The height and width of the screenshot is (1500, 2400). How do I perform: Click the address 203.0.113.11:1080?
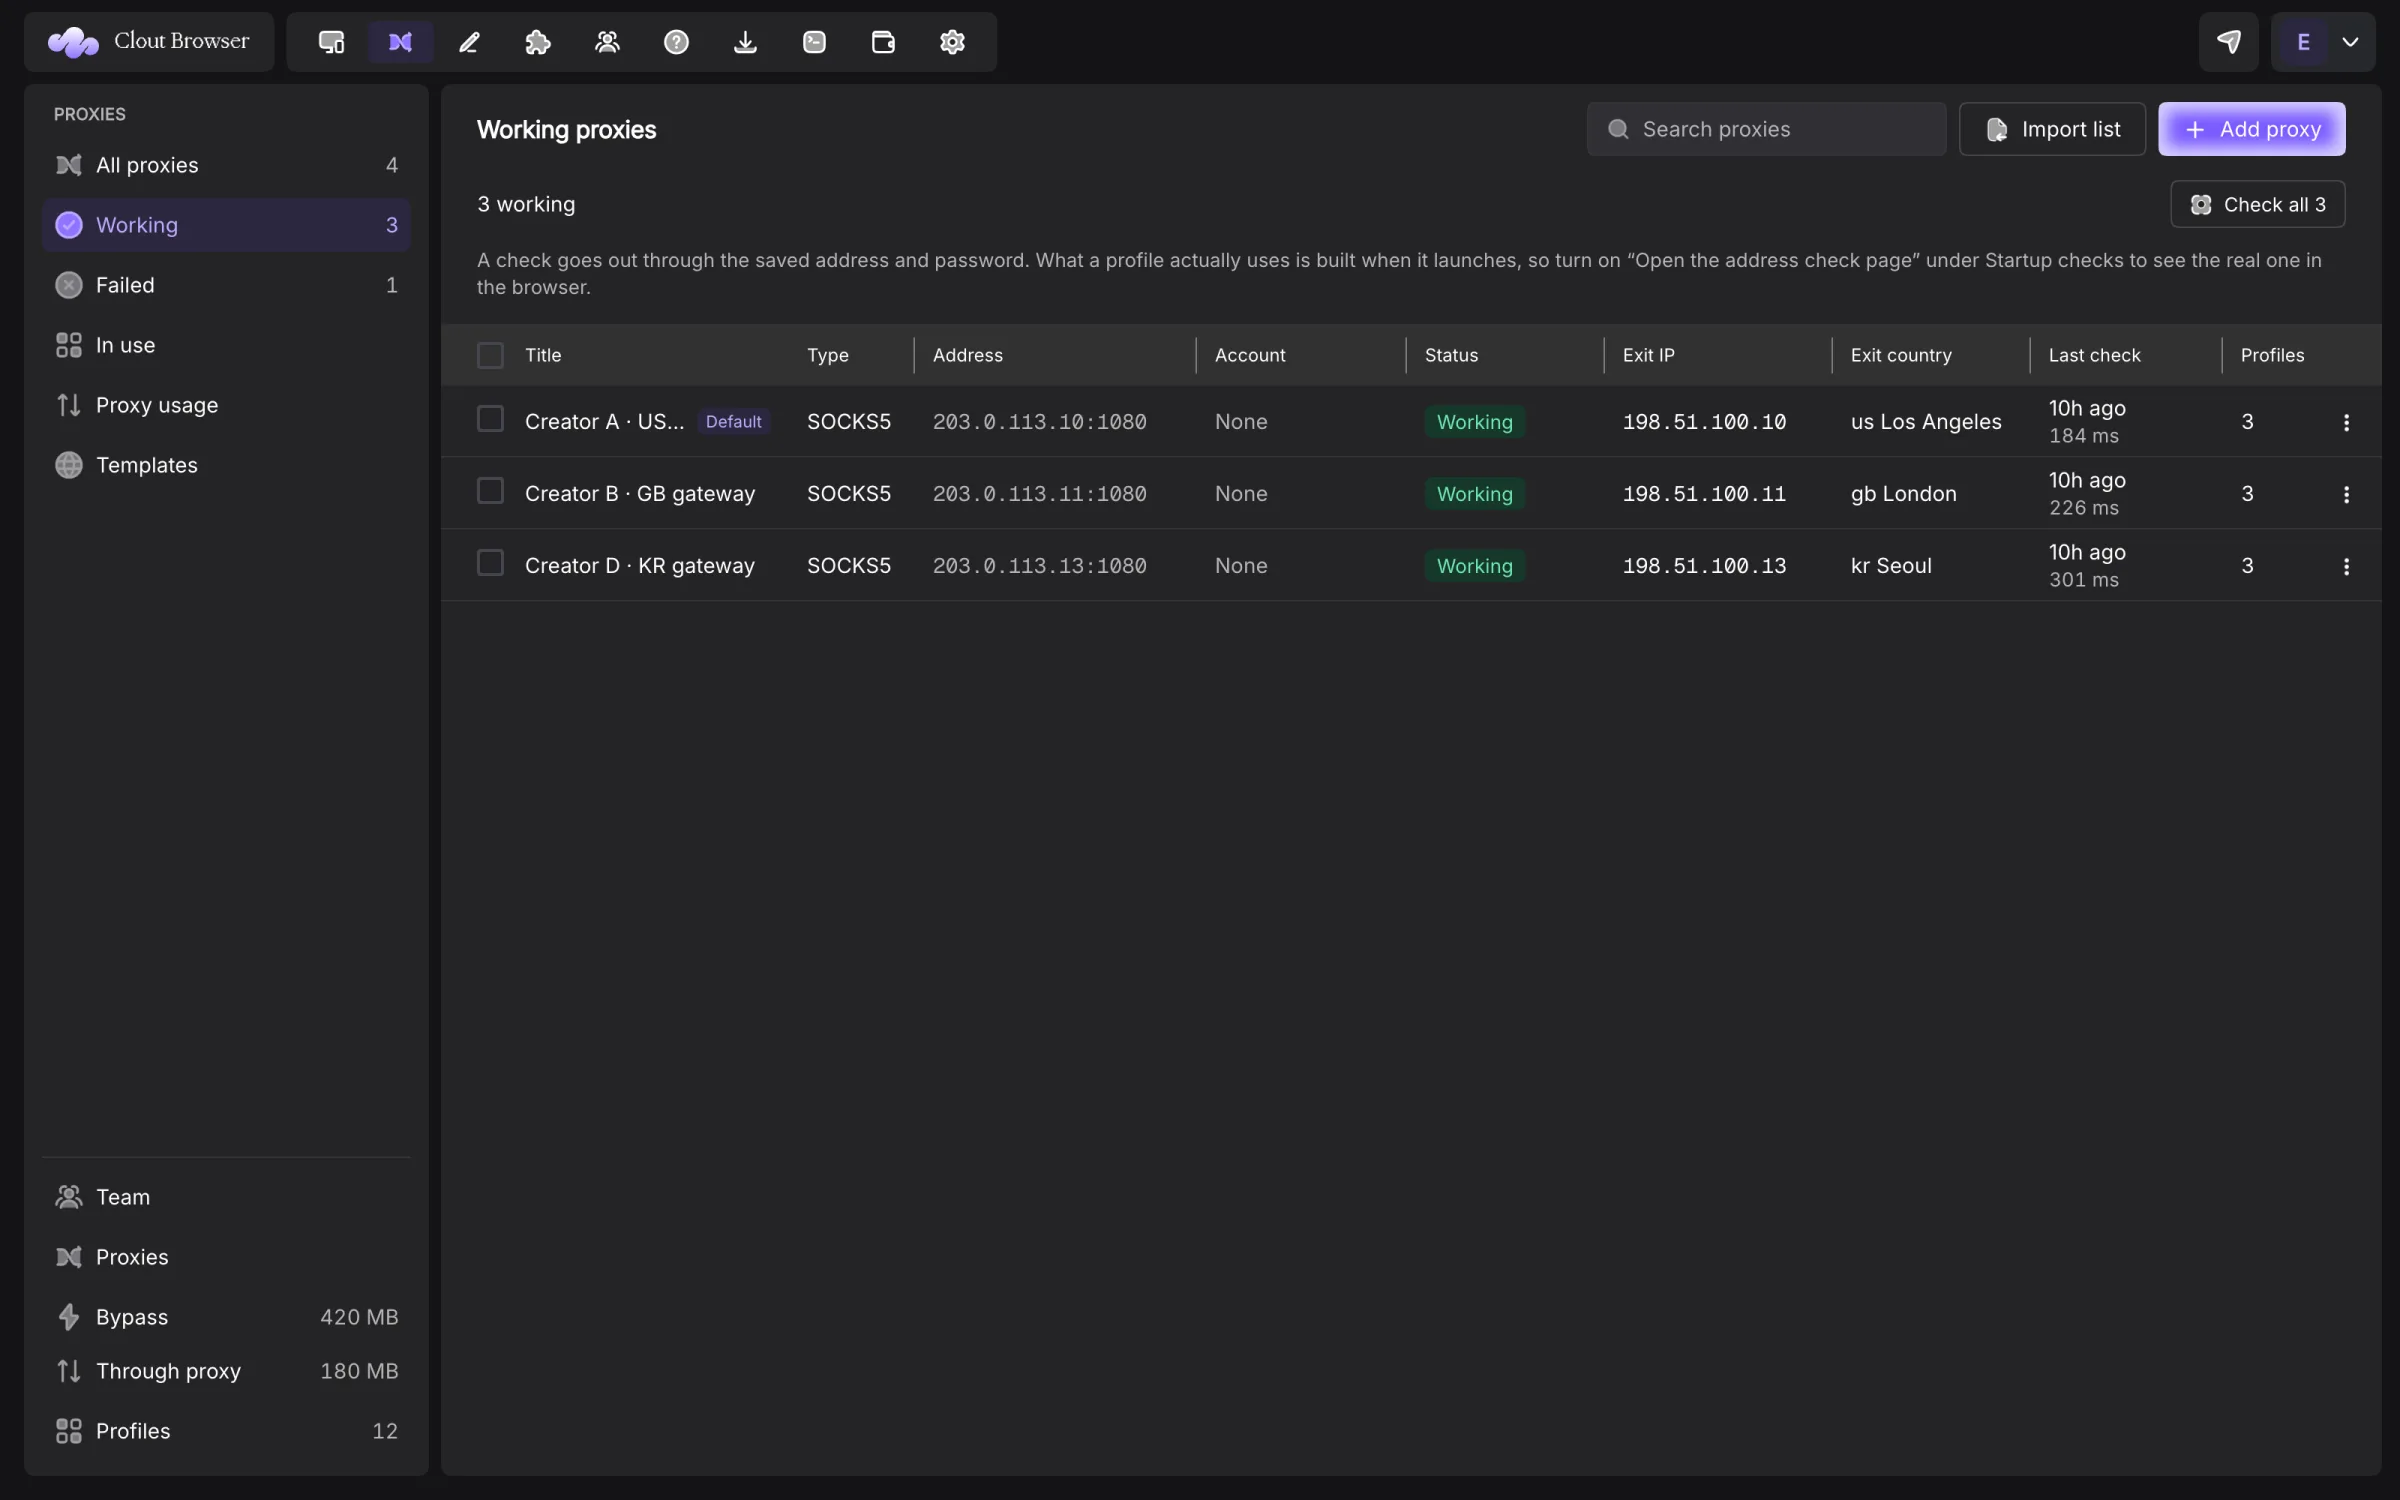click(1039, 494)
